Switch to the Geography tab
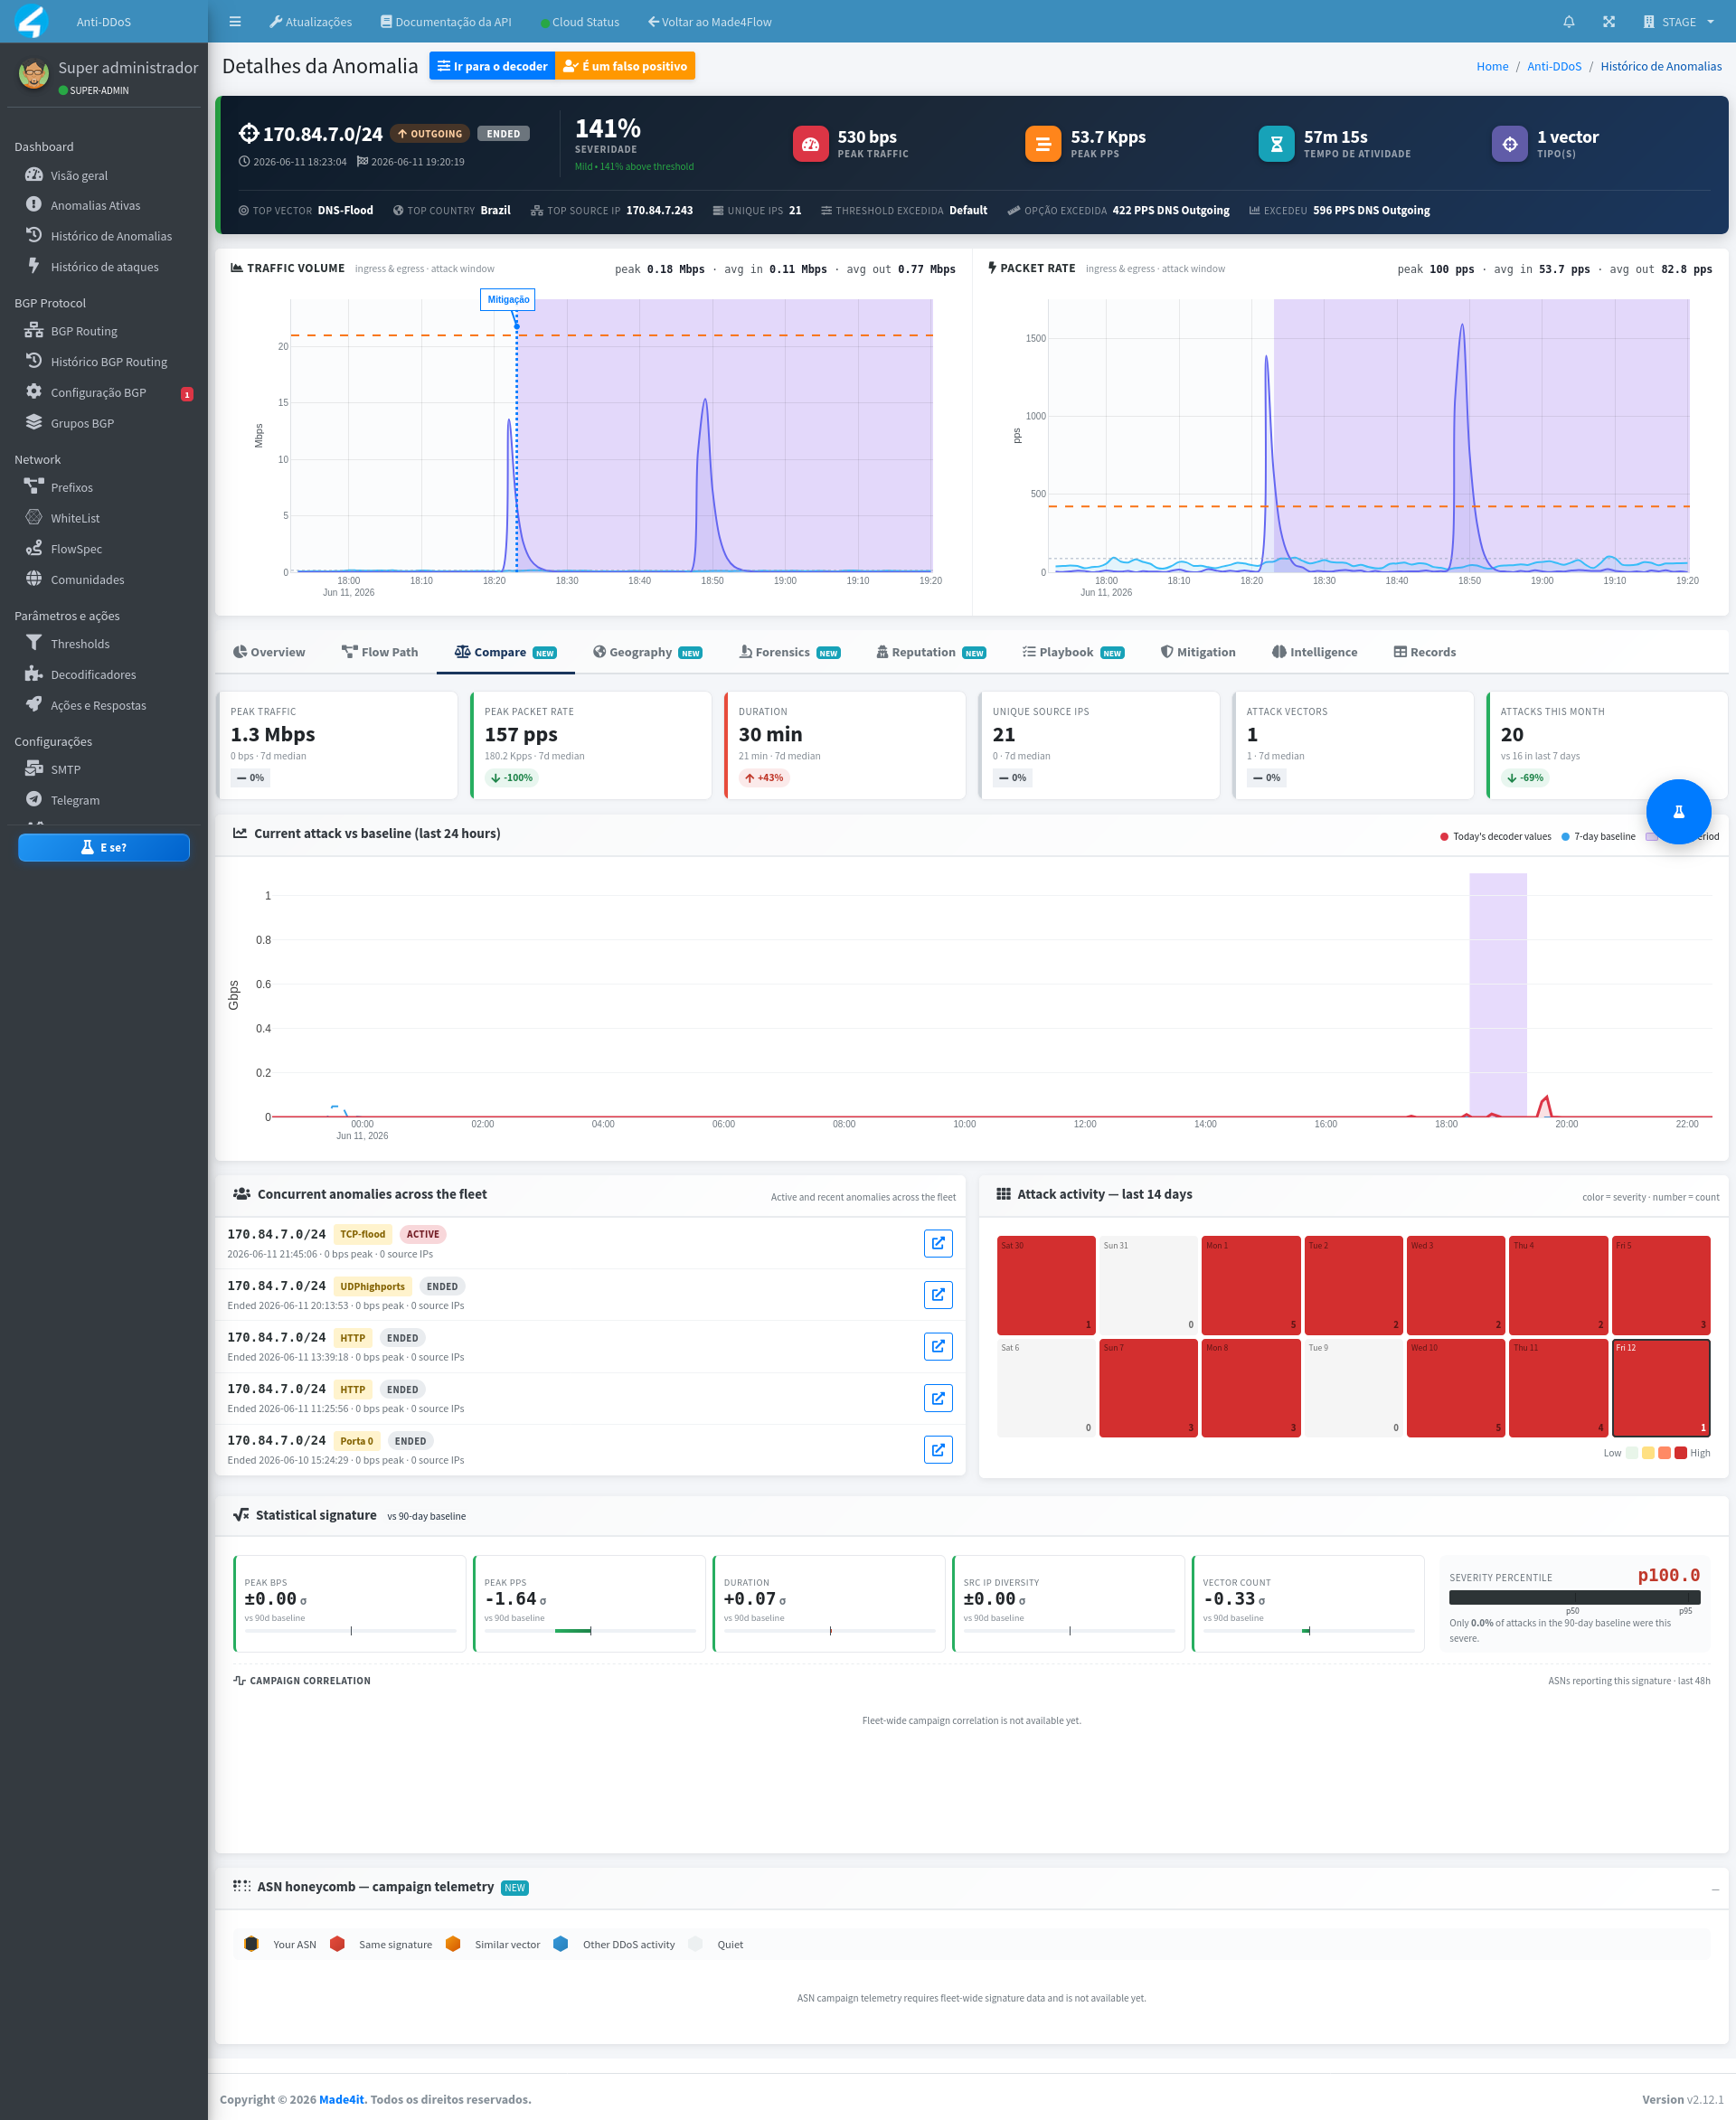 tap(647, 652)
